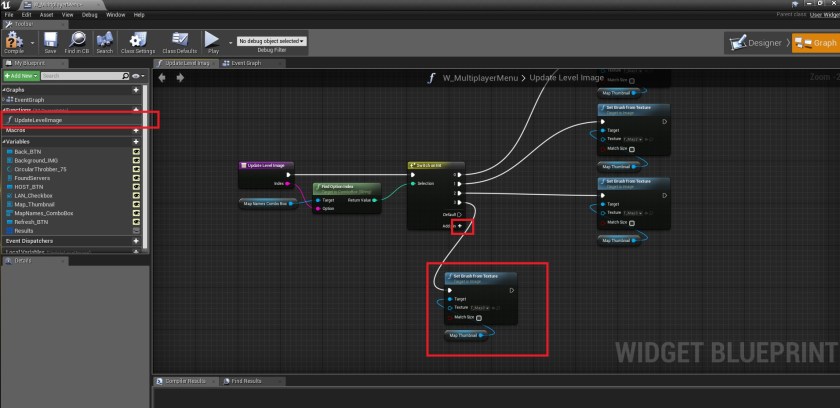840x408 pixels.
Task: Click the My Blueprint search field
Action: point(82,76)
